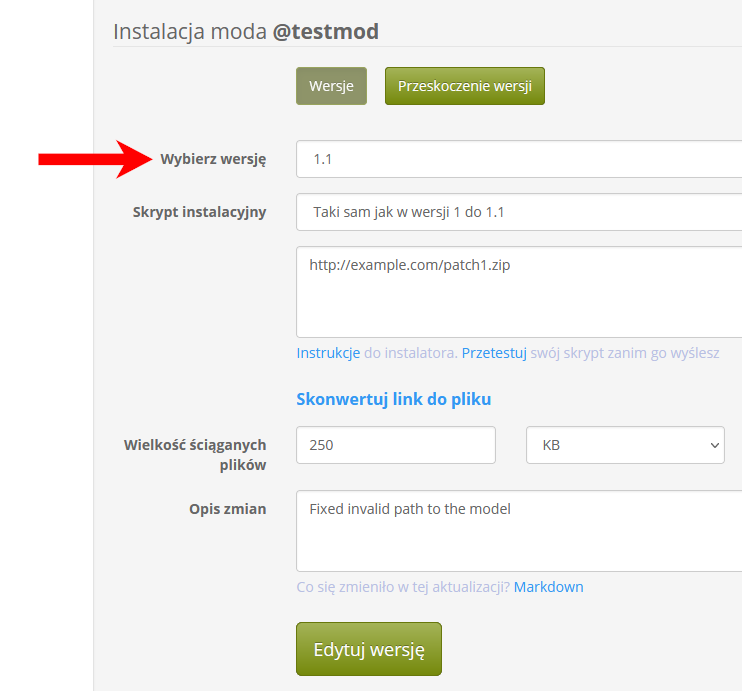Screen dimensions: 742x691
Task: Click the file size field showing 250
Action: point(396,445)
